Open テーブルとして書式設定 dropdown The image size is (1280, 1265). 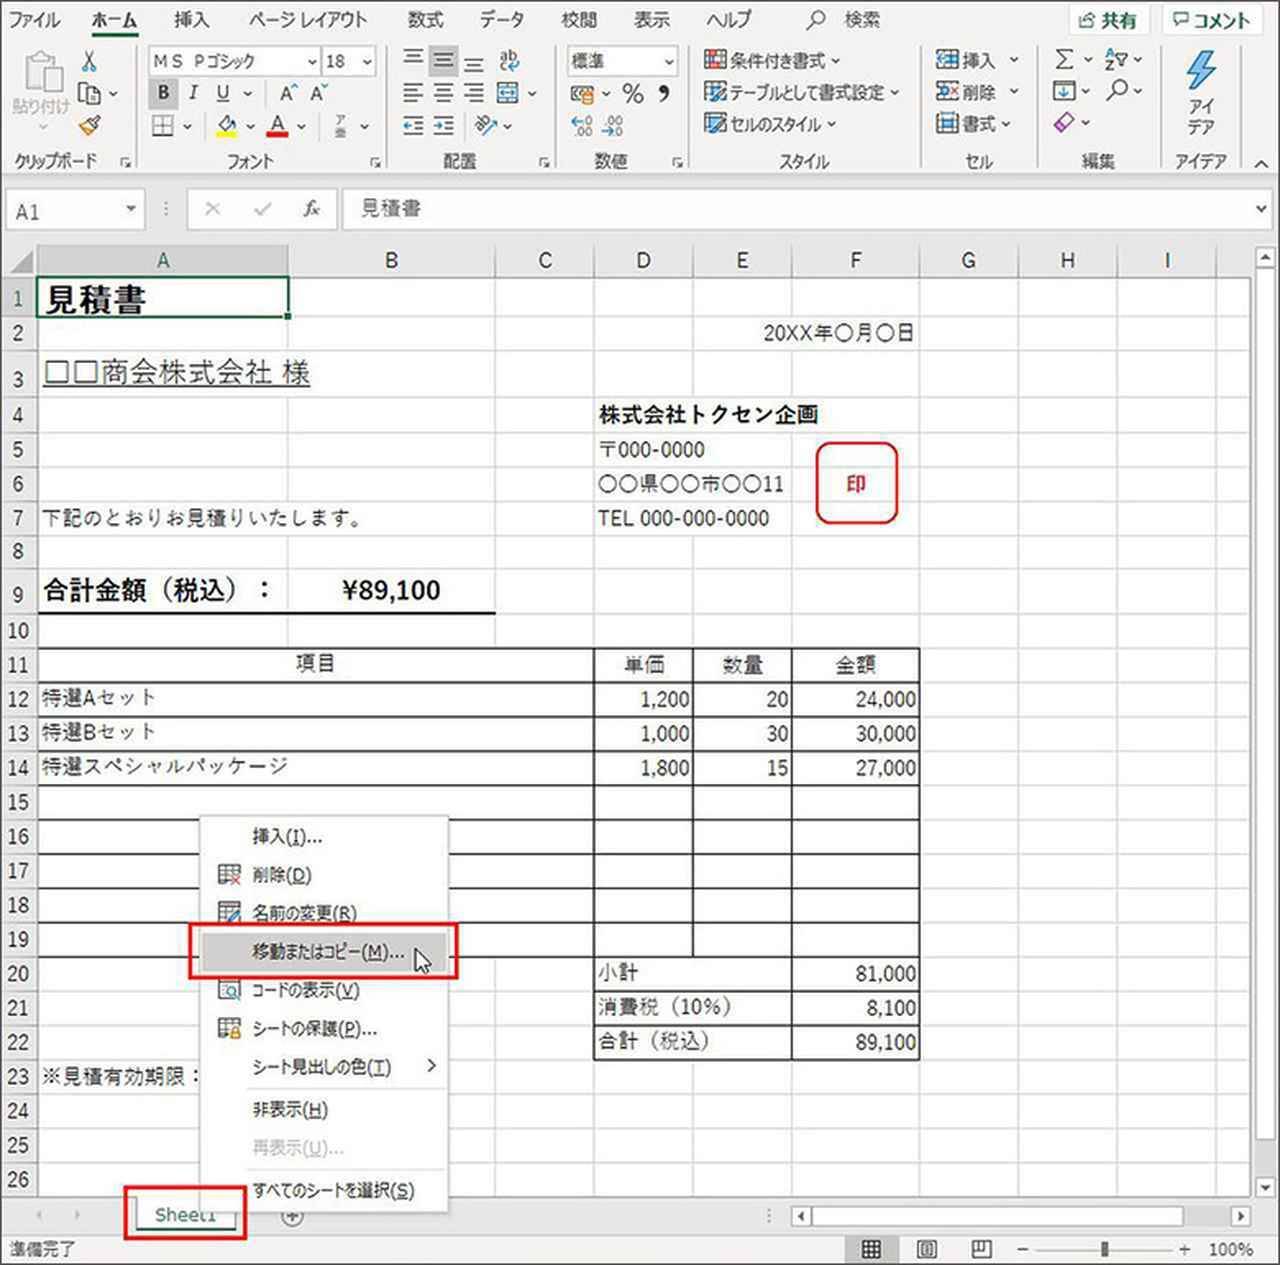coord(801,93)
